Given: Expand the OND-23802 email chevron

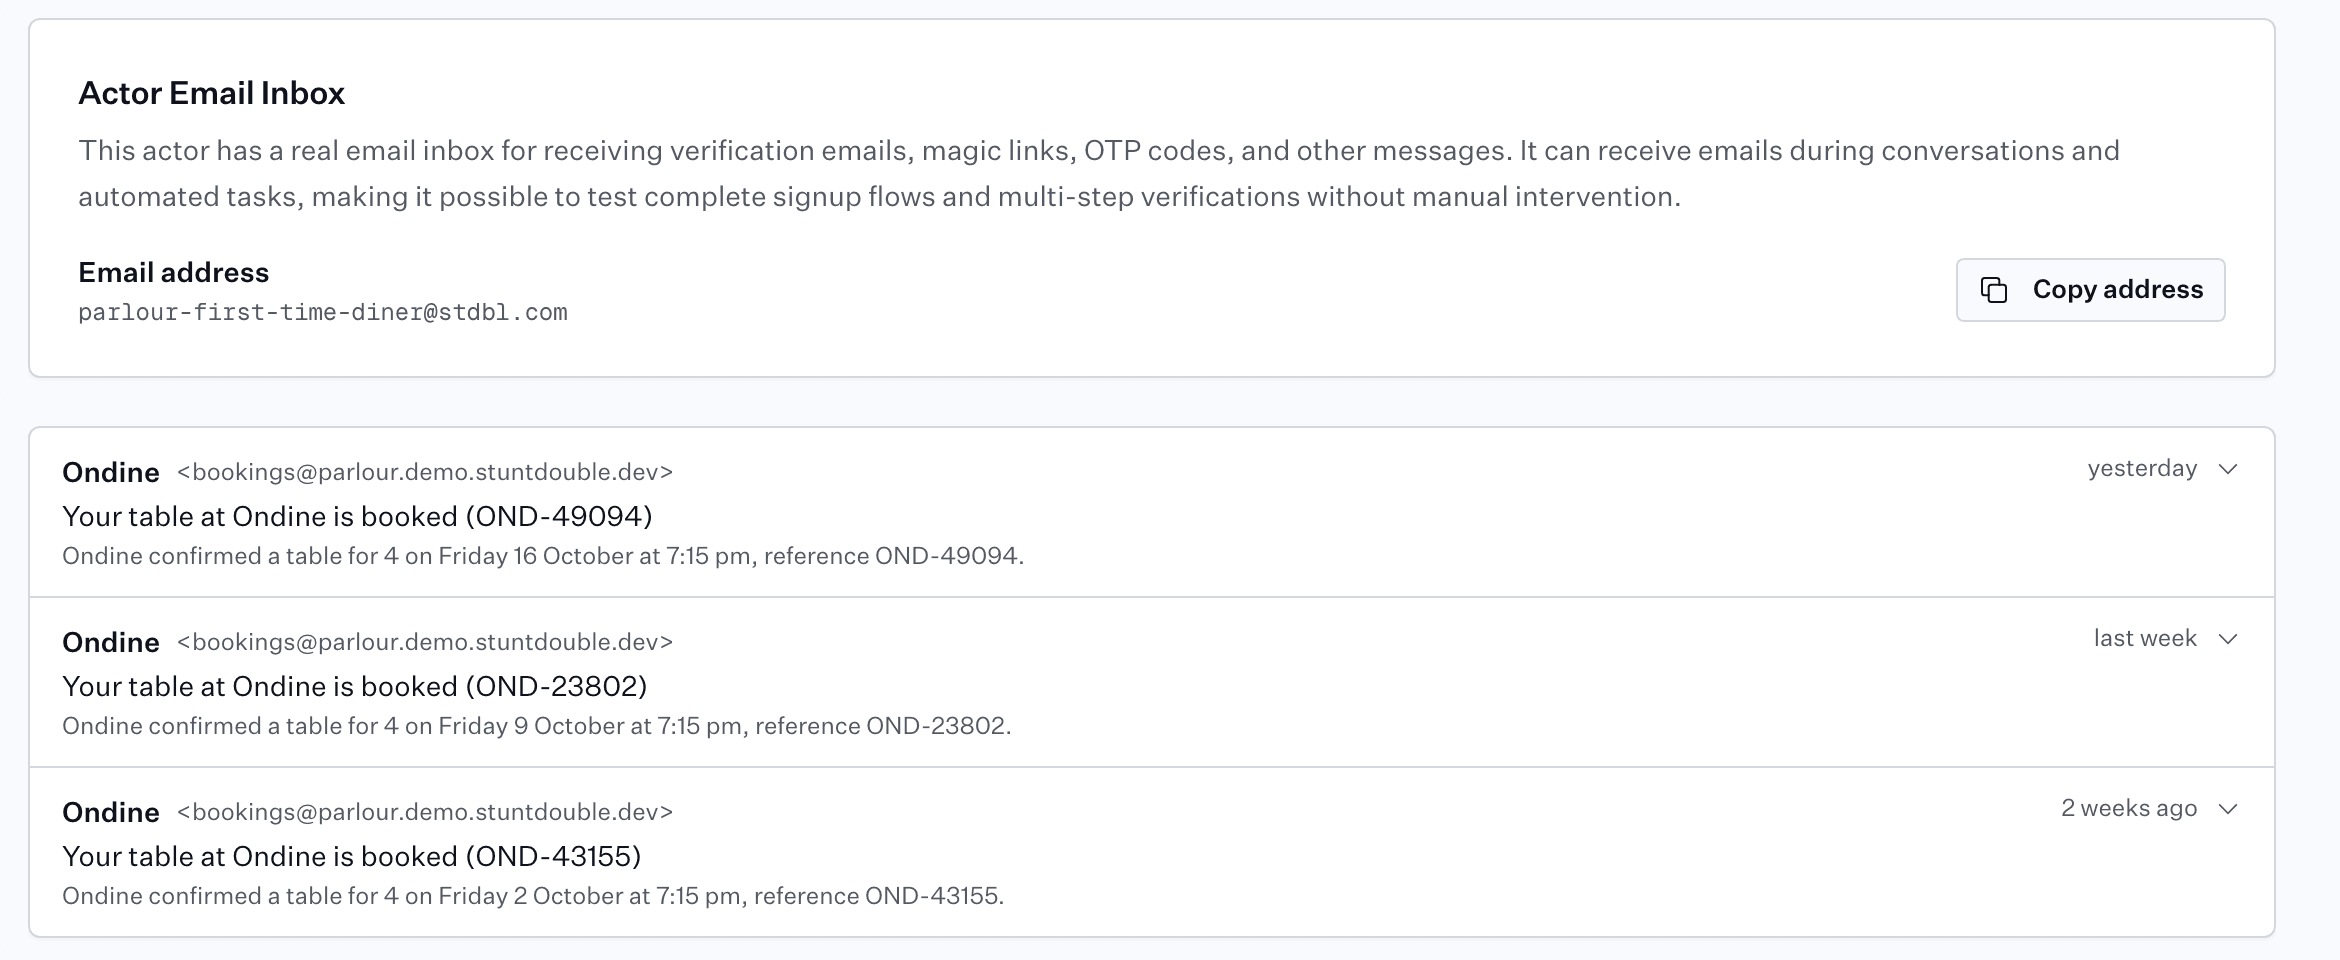Looking at the screenshot, I should tap(2227, 639).
